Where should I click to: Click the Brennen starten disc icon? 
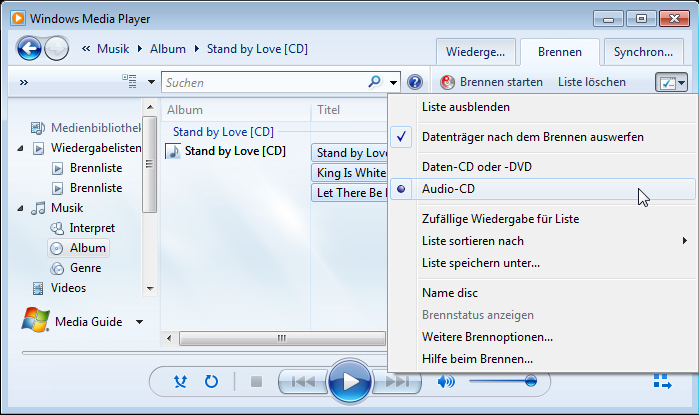click(447, 82)
